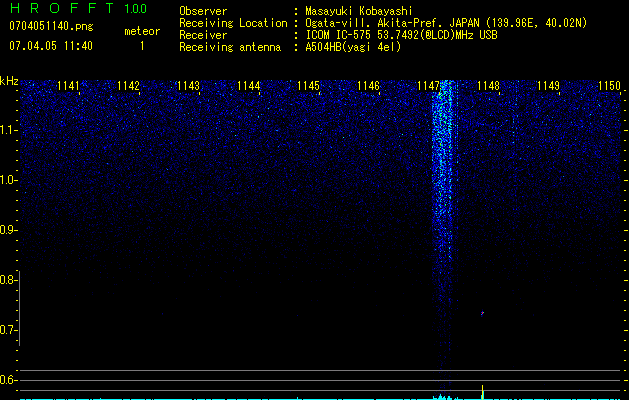Screen dimensions: 629x400
Task: Click the yellow detection spike below 1148
Action: [x=483, y=392]
